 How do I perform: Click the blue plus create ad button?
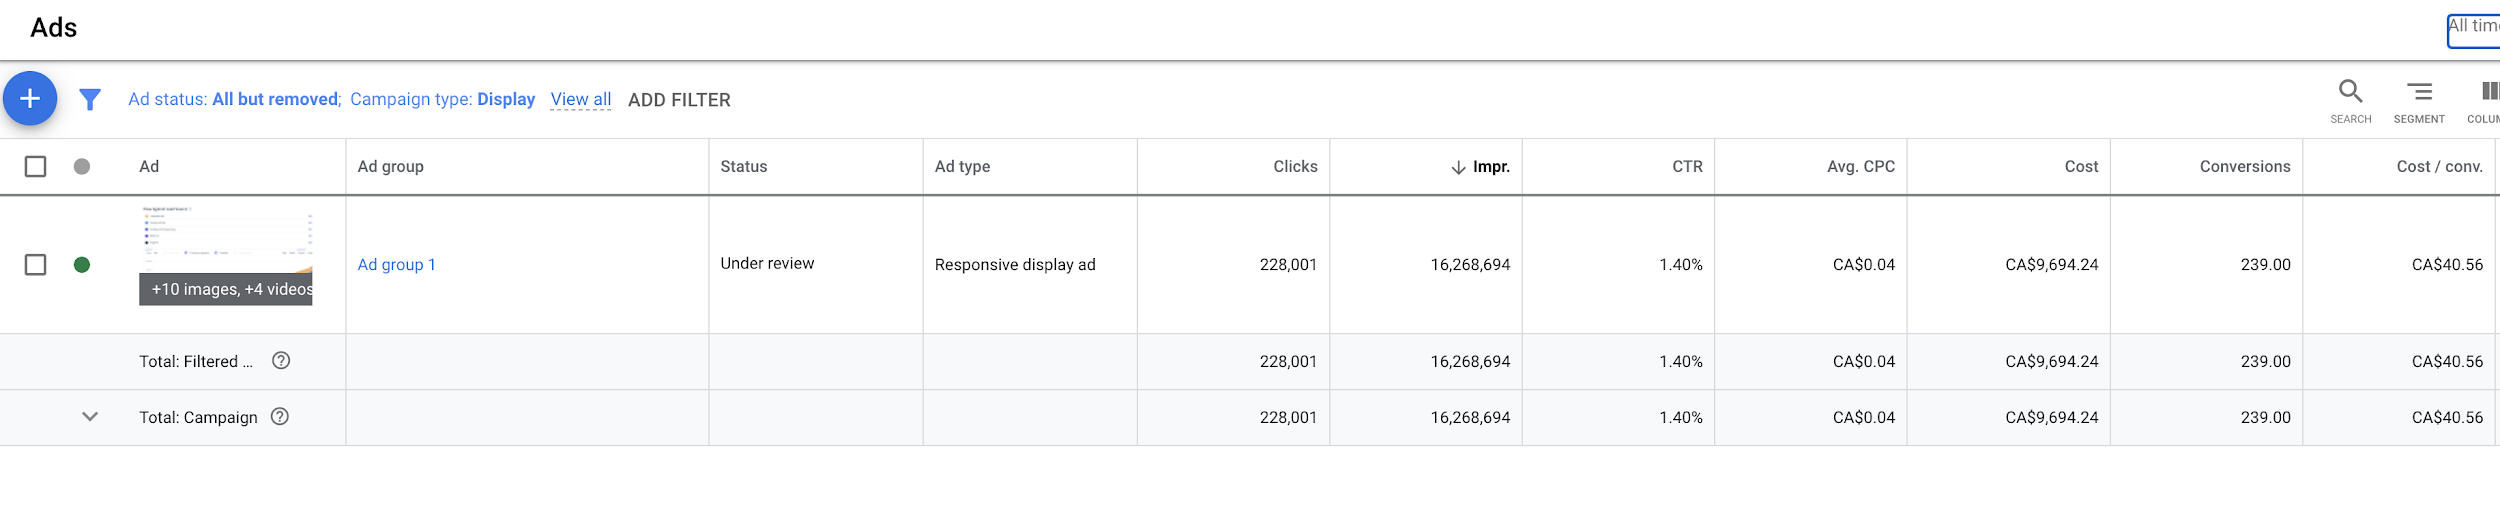point(30,99)
